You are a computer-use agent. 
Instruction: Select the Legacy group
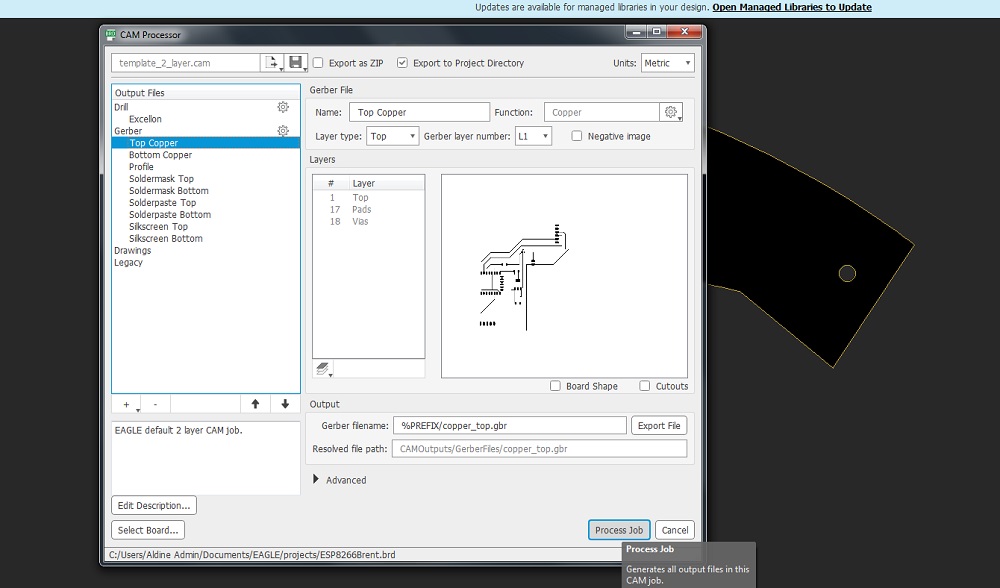coord(128,263)
